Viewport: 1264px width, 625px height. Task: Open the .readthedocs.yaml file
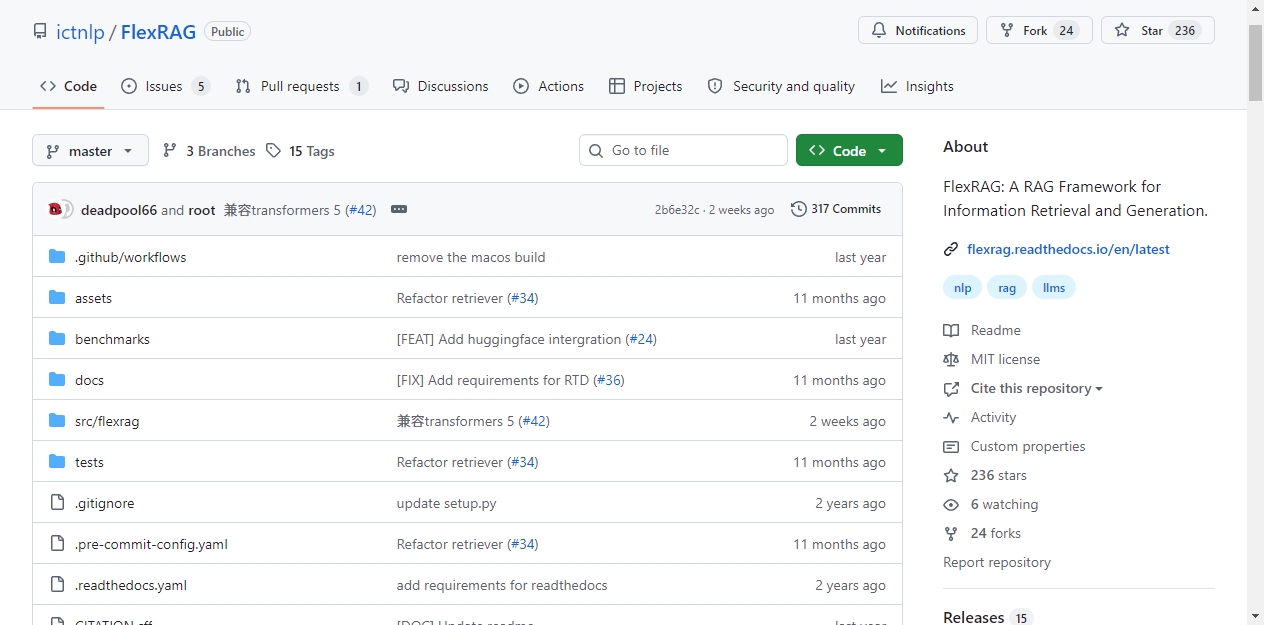click(x=131, y=585)
